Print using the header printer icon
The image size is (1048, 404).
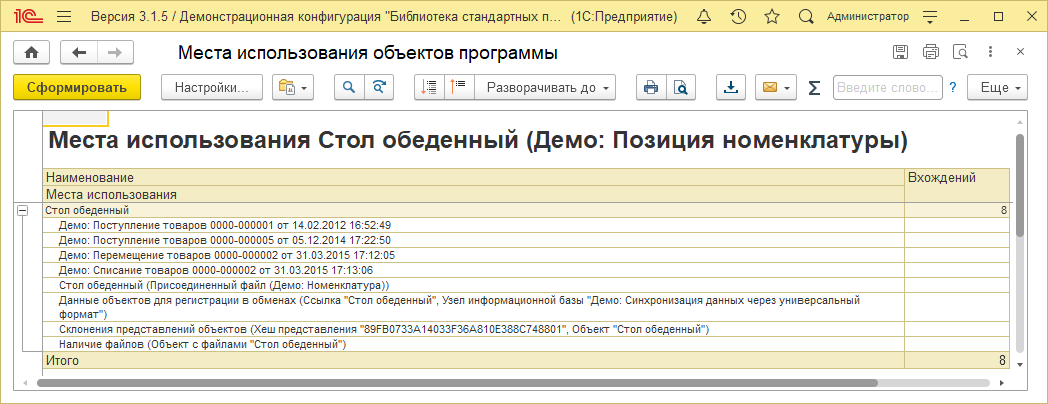[930, 52]
